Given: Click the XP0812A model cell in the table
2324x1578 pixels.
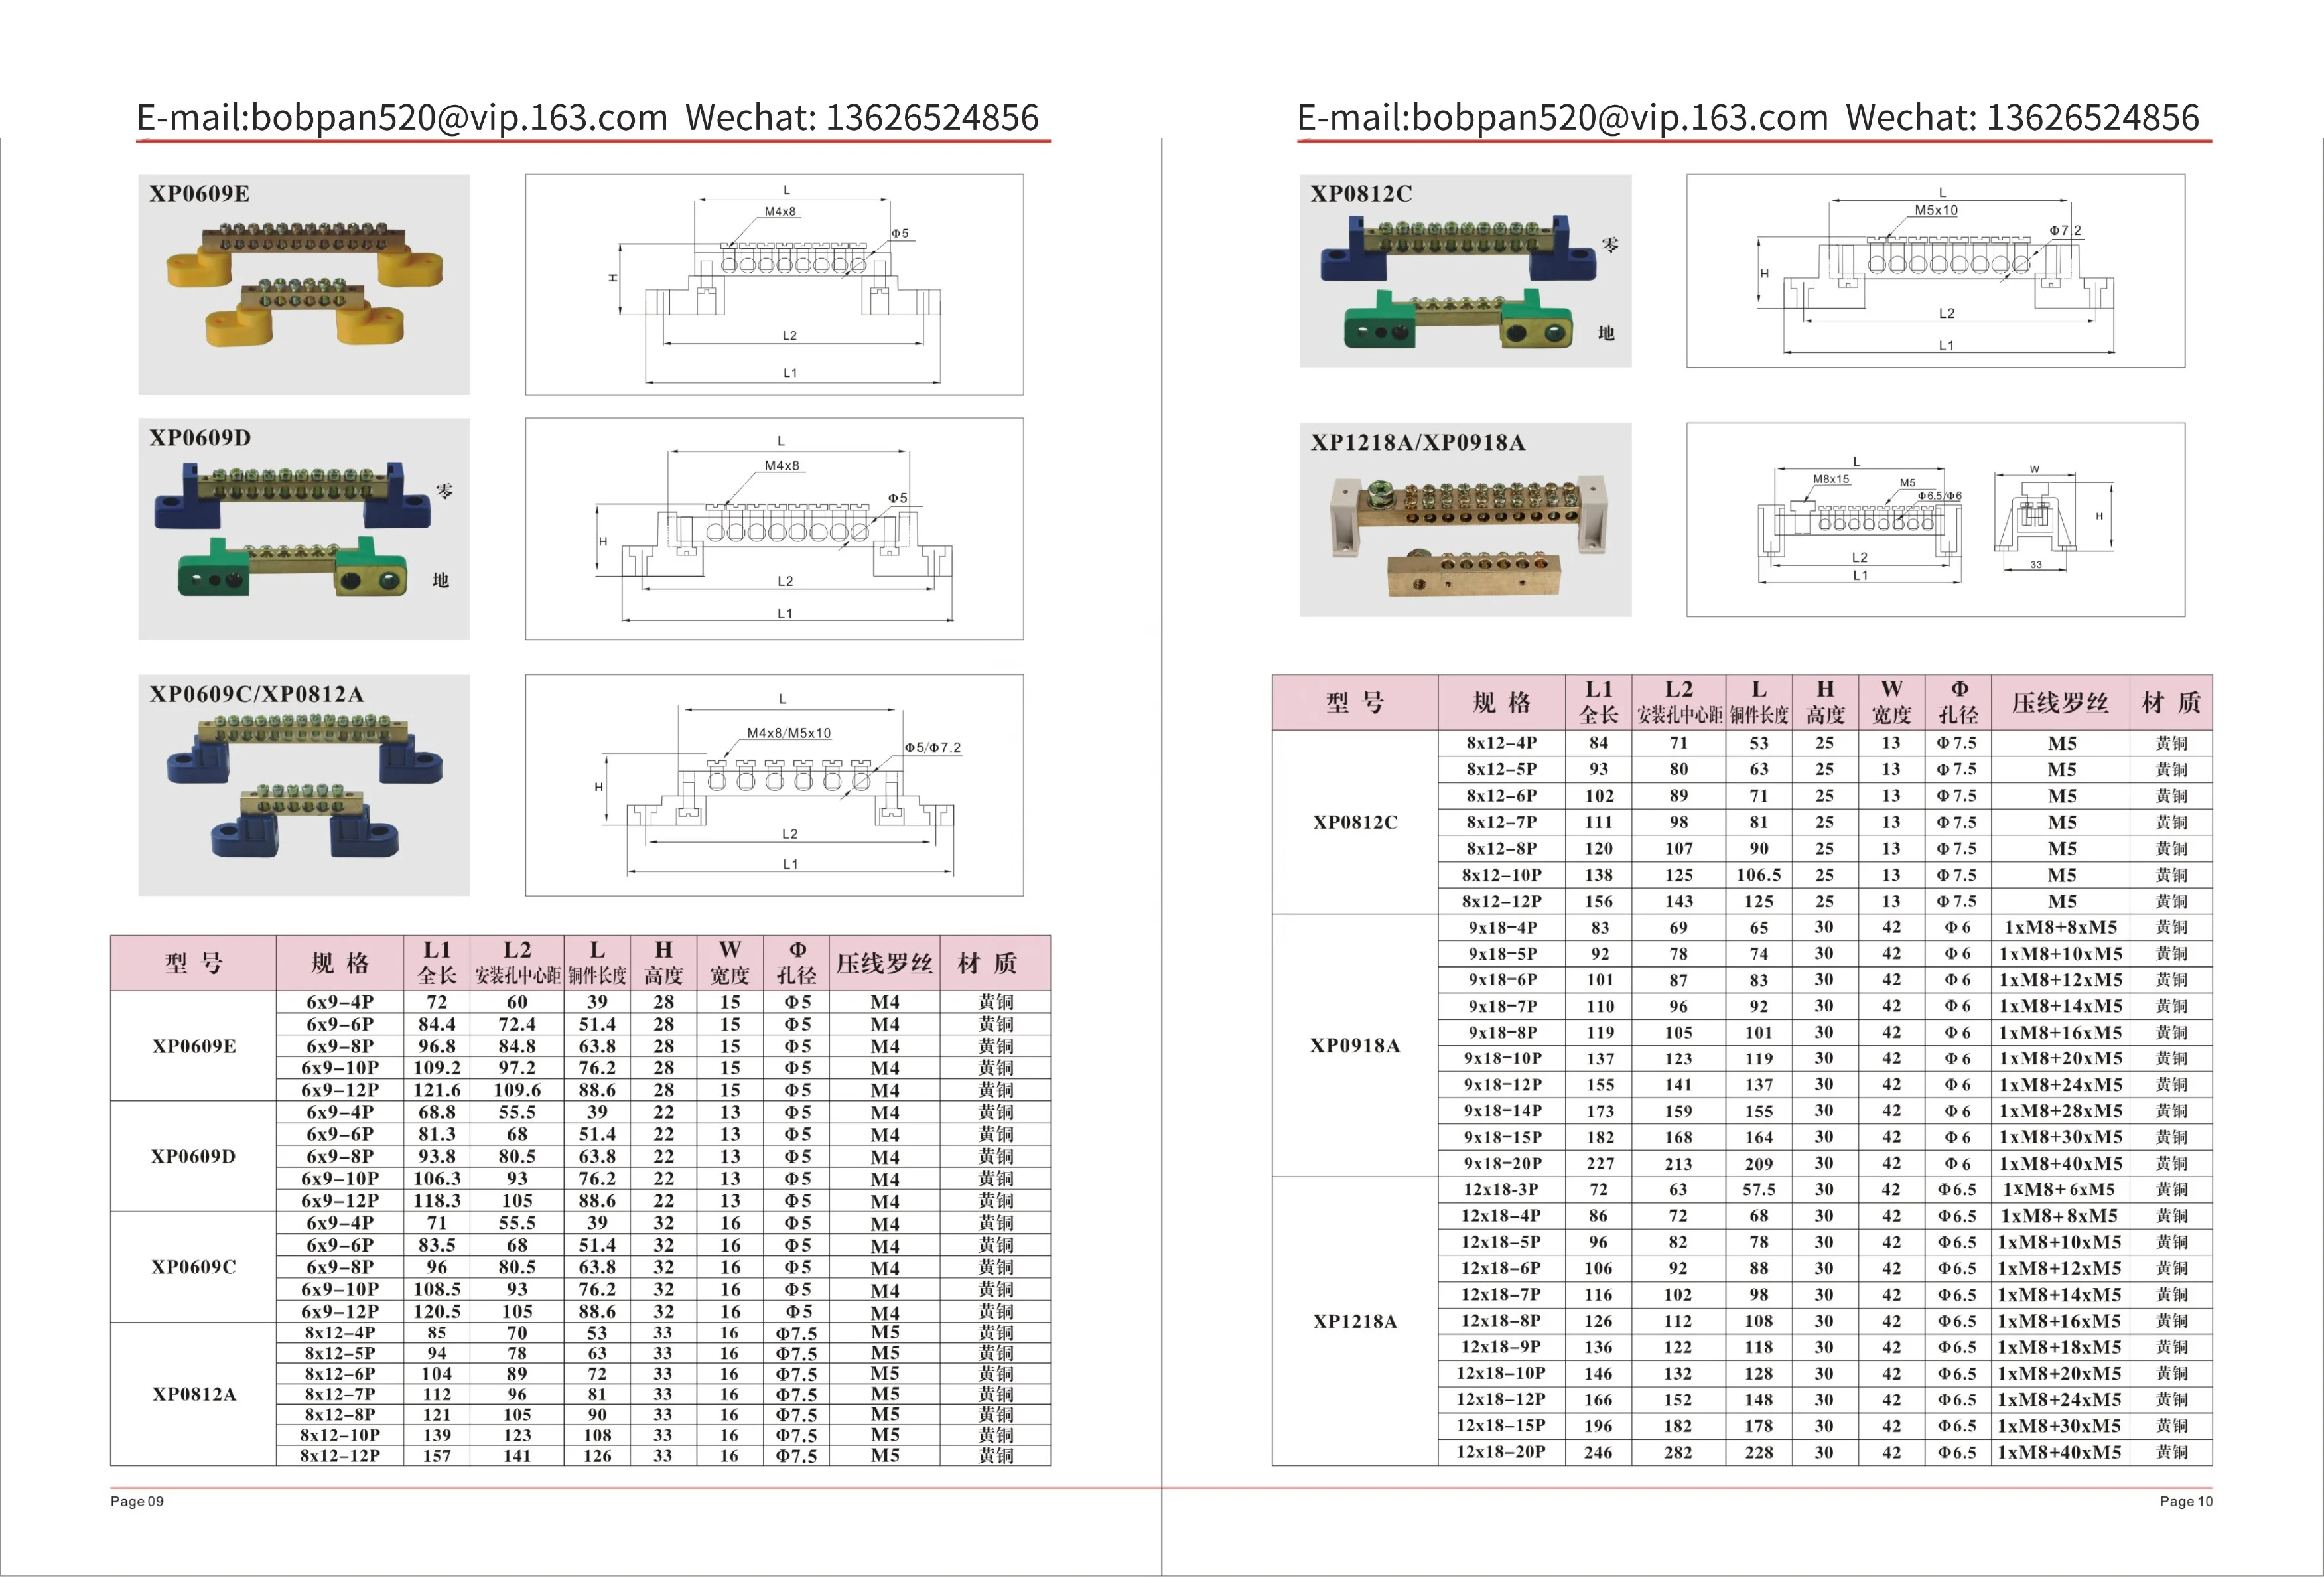Looking at the screenshot, I should pos(193,1394).
